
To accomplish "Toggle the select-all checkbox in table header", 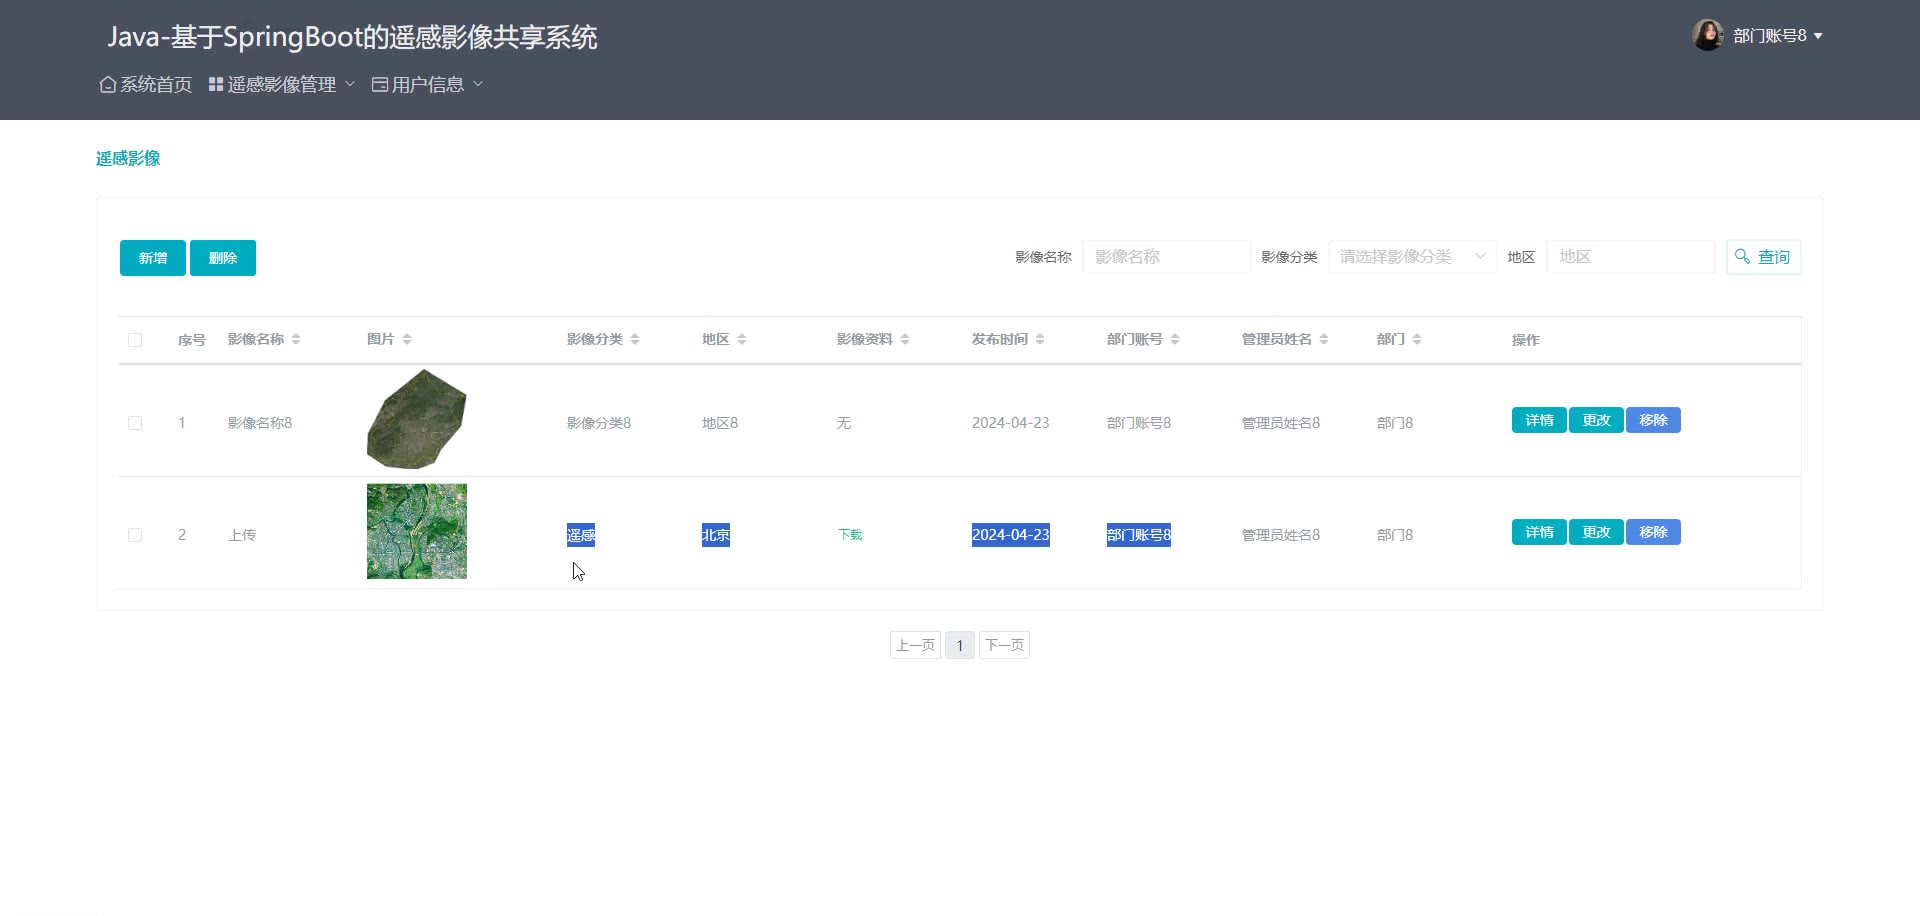I will [x=135, y=340].
